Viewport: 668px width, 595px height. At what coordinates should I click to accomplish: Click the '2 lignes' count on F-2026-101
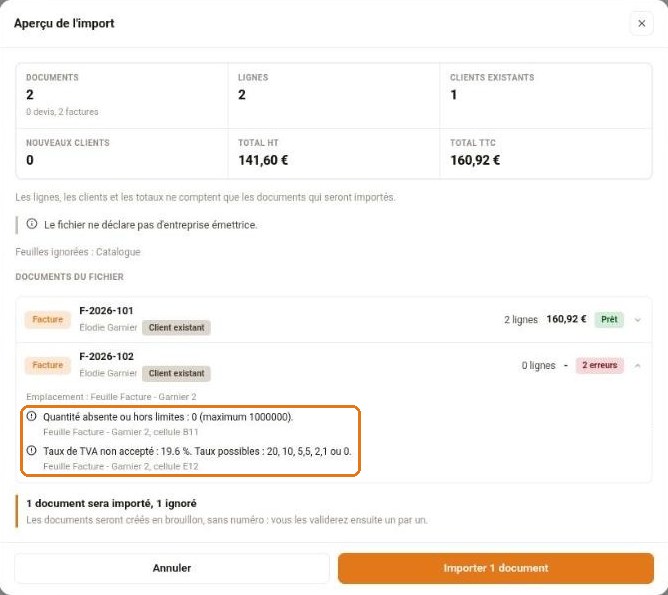521,320
